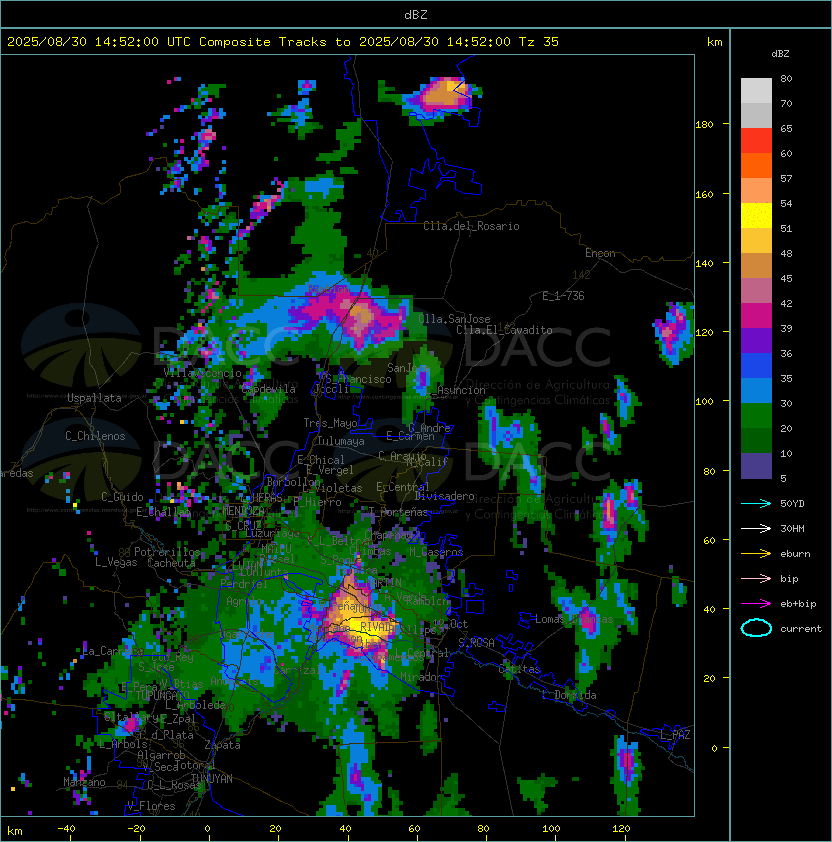Click the 'Manzano' map label
832x842 pixels.
84,782
